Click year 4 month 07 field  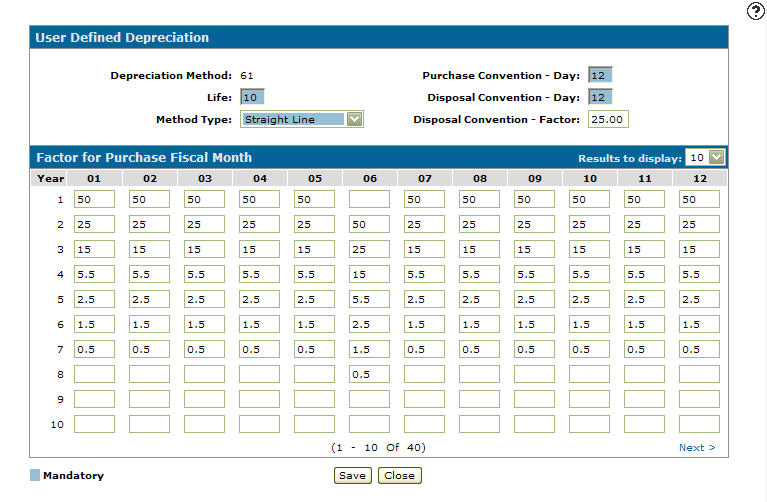(x=425, y=274)
